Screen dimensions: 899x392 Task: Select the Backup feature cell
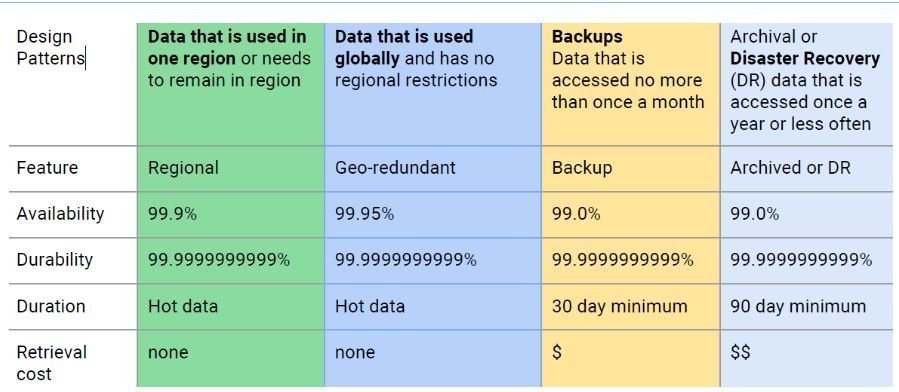click(x=631, y=168)
